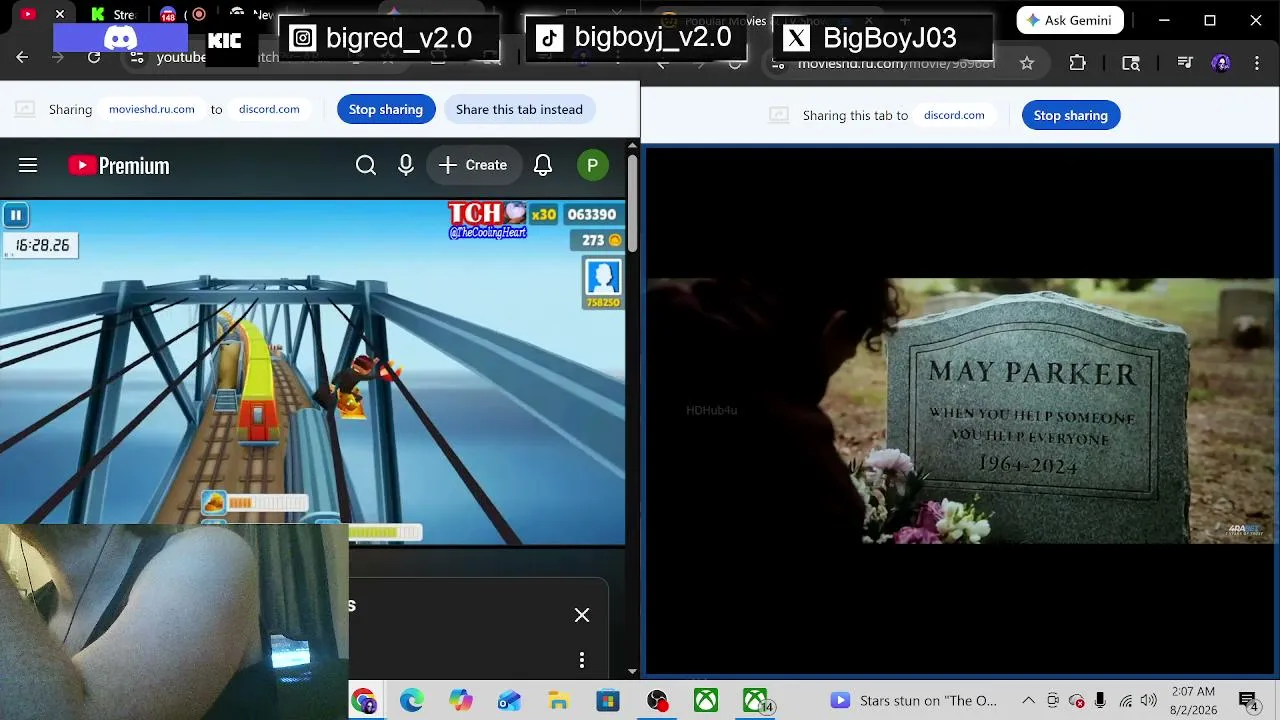Viewport: 1280px width, 720px height.
Task: Open the three-dot options below the video
Action: point(582,660)
